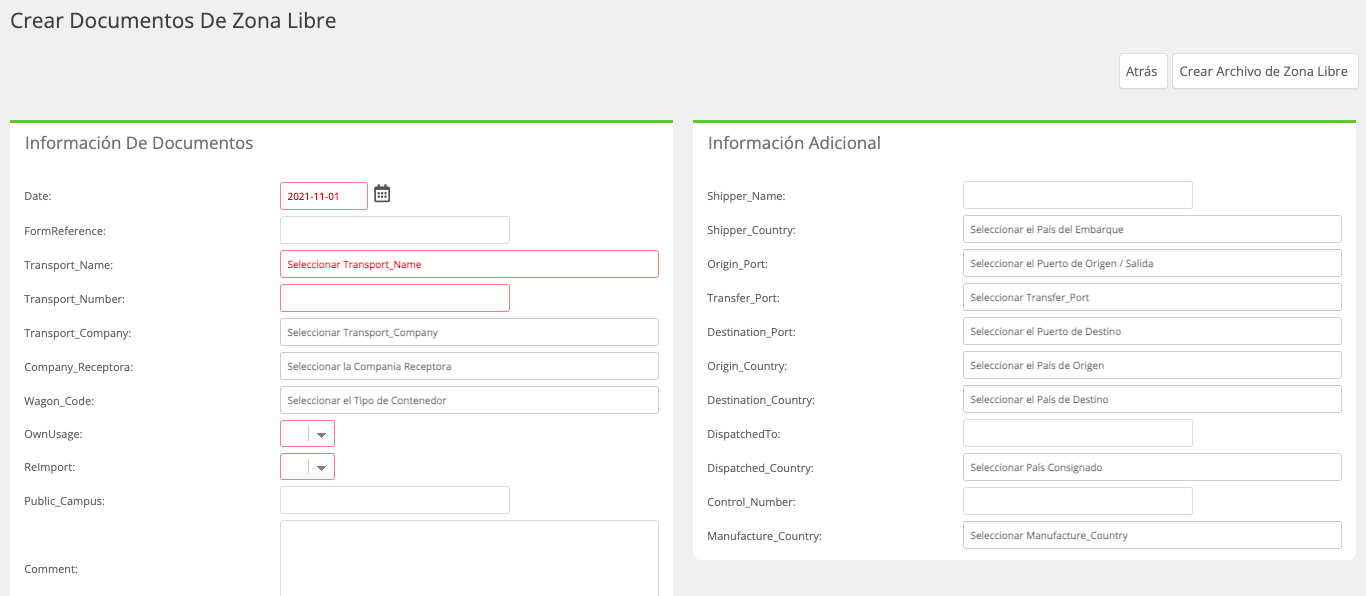
Task: Open the calendar date picker icon
Action: (382, 194)
